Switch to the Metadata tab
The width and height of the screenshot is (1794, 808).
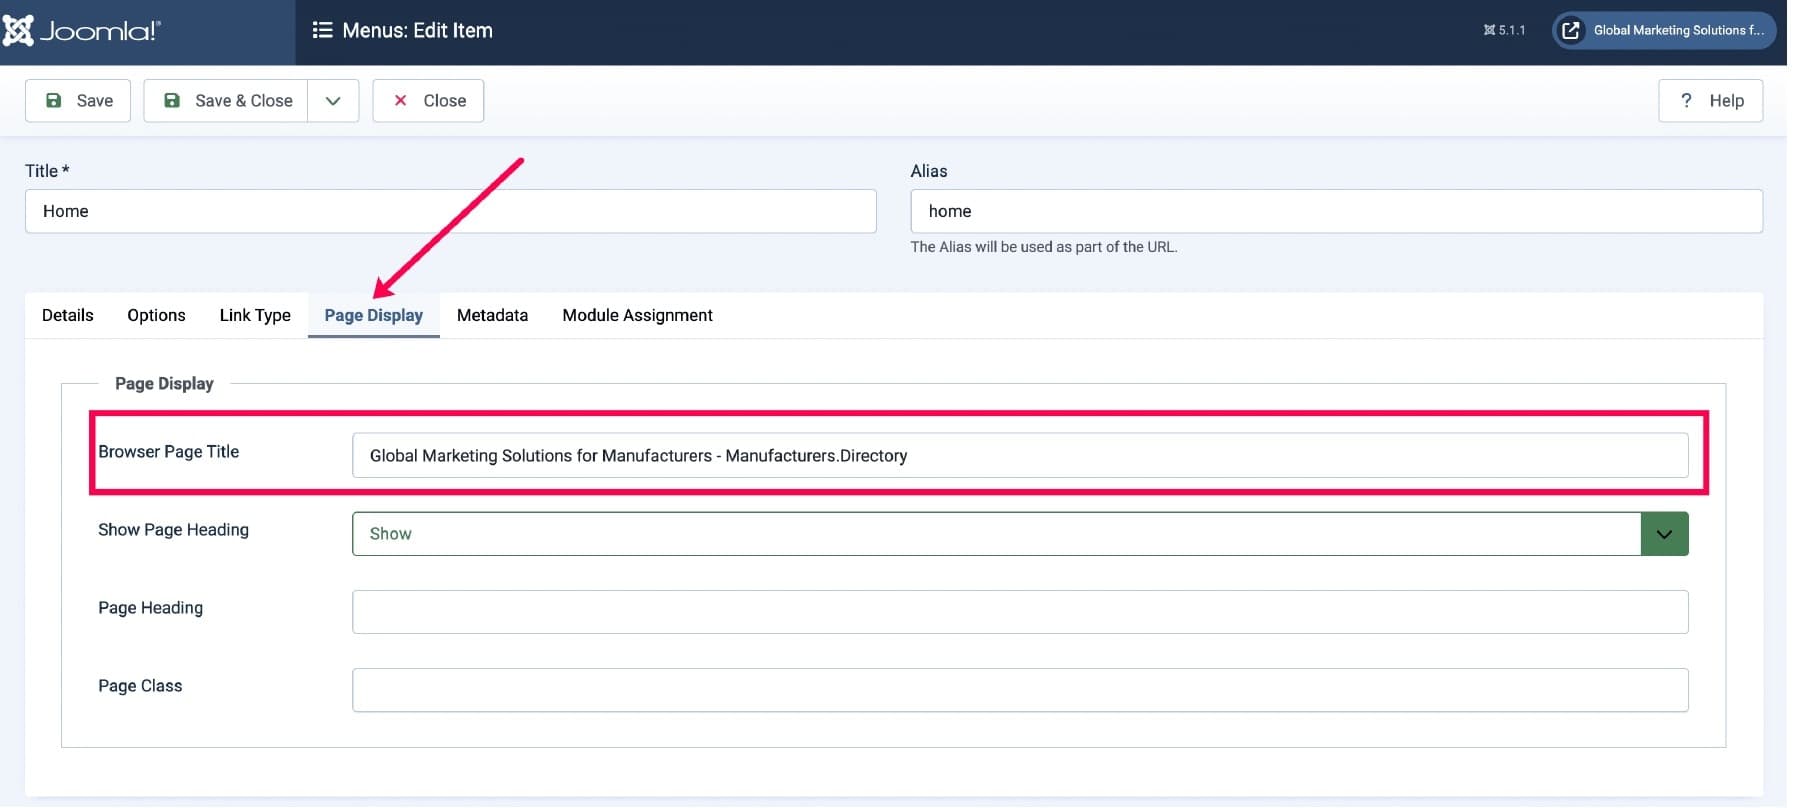coord(492,316)
